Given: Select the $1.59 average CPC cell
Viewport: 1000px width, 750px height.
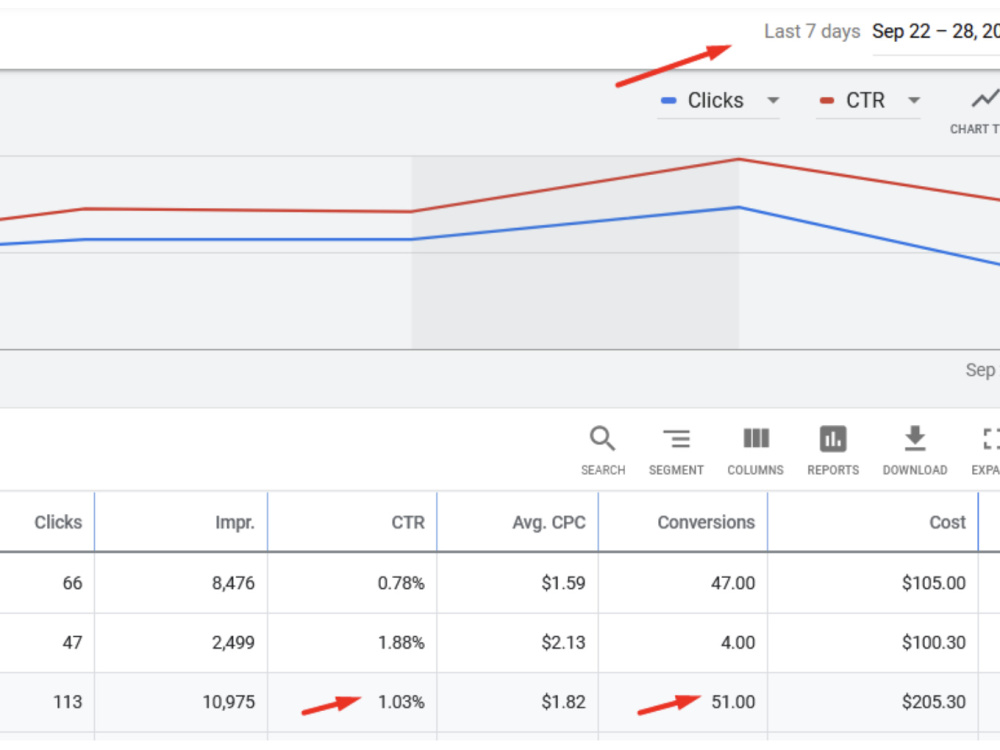Looking at the screenshot, I should coord(563,583).
